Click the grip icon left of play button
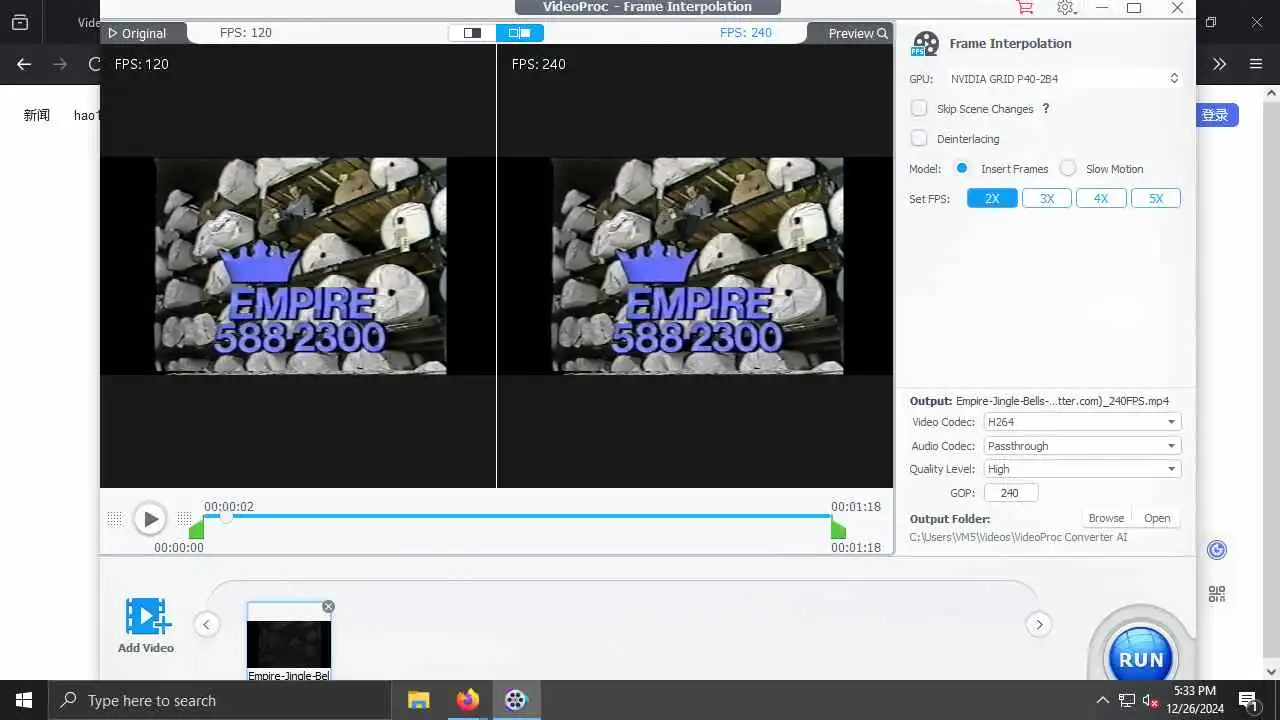Viewport: 1280px width, 720px height. (115, 519)
